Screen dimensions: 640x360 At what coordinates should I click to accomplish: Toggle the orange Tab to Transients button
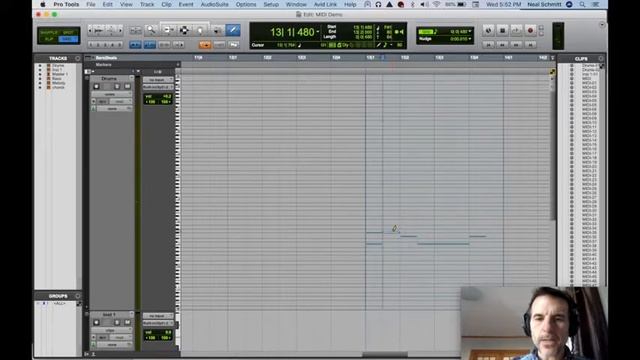pyautogui.click(x=205, y=45)
